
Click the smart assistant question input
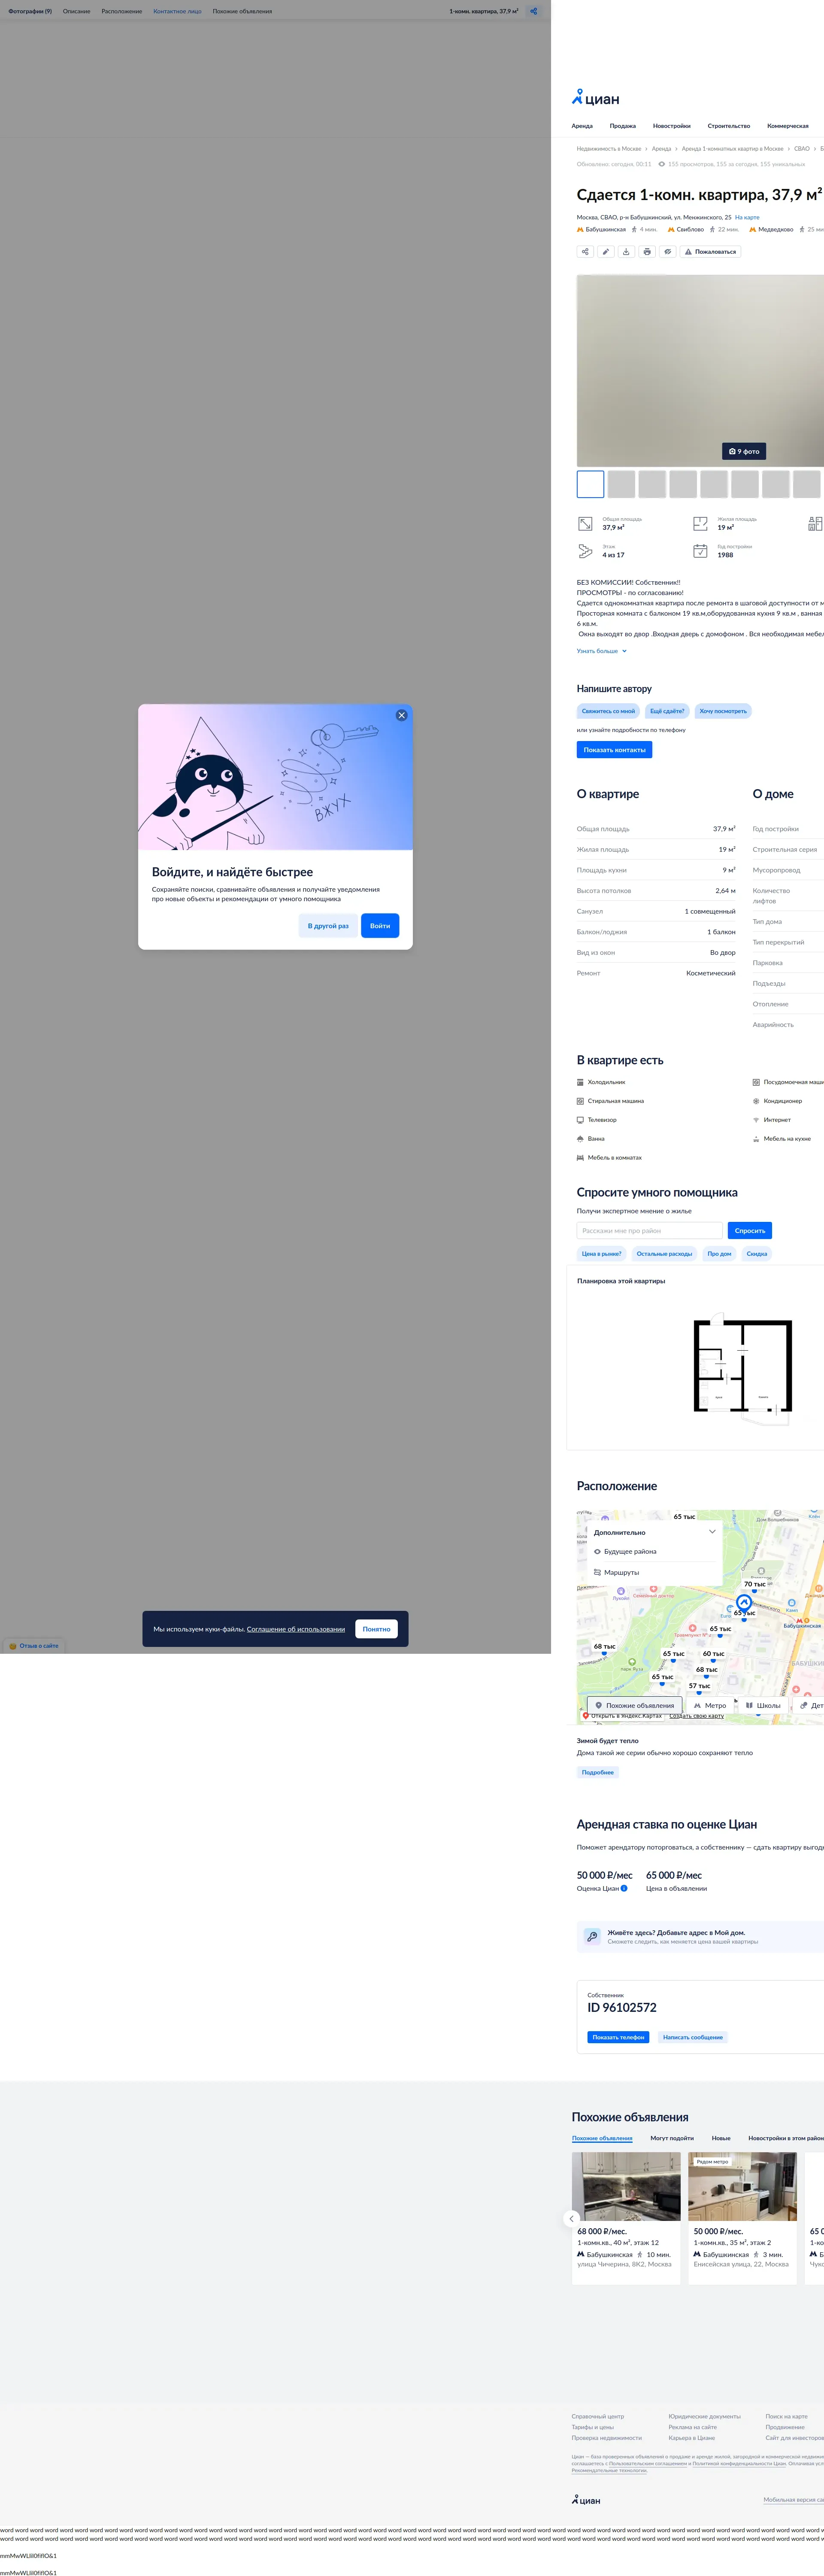649,1231
